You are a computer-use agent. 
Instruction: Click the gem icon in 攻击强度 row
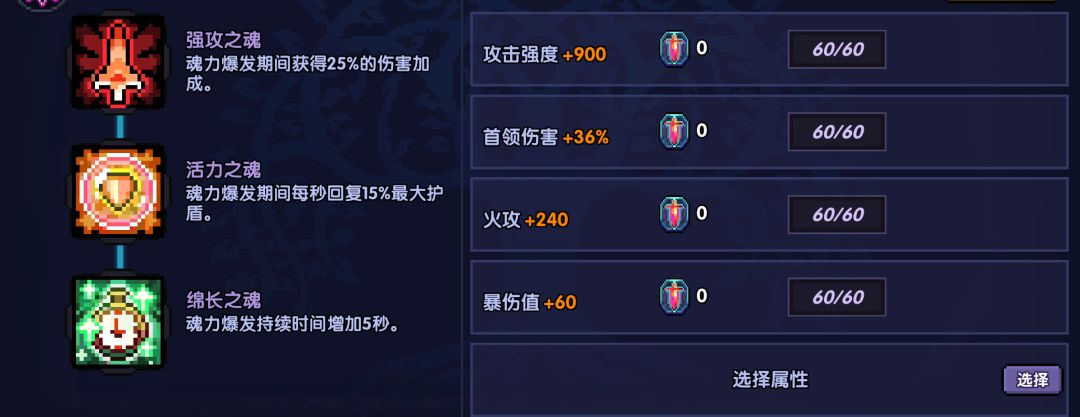pos(674,50)
